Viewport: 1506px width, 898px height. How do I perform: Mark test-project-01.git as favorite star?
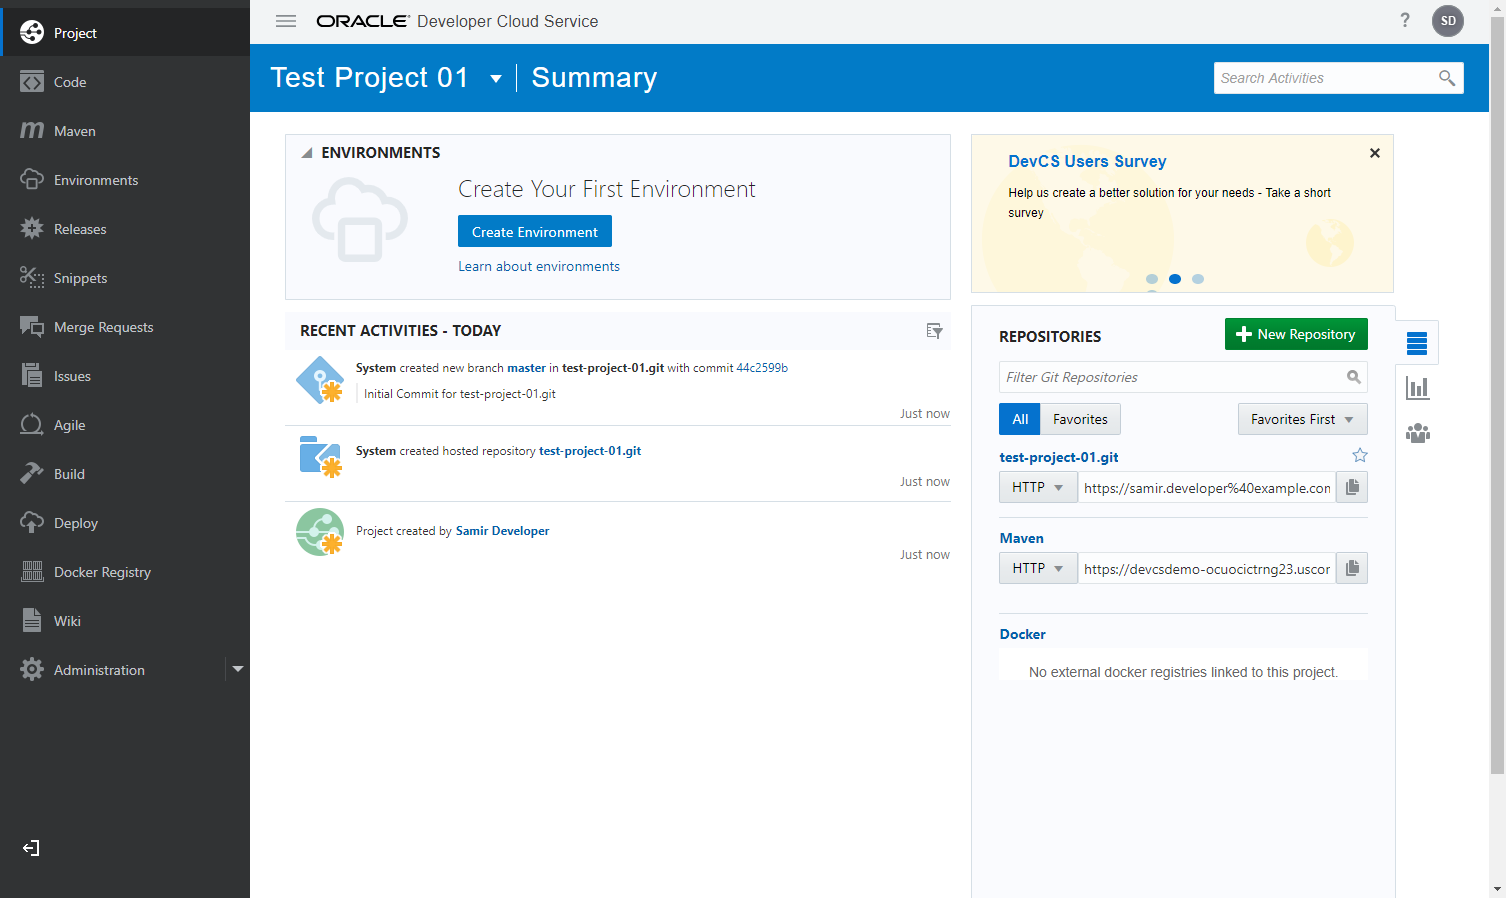[1359, 455]
